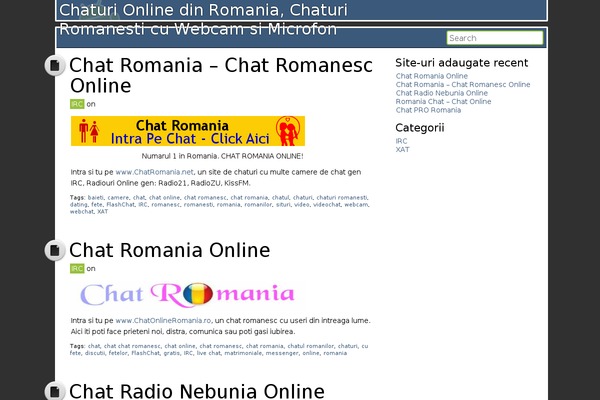Click the chat chat romanesc tag

tap(132, 346)
